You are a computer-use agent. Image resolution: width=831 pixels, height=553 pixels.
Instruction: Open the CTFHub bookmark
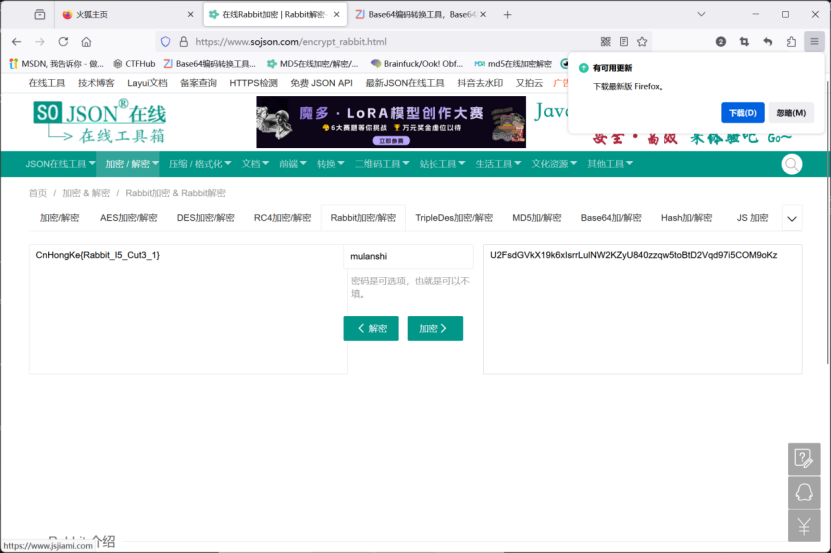(x=134, y=64)
